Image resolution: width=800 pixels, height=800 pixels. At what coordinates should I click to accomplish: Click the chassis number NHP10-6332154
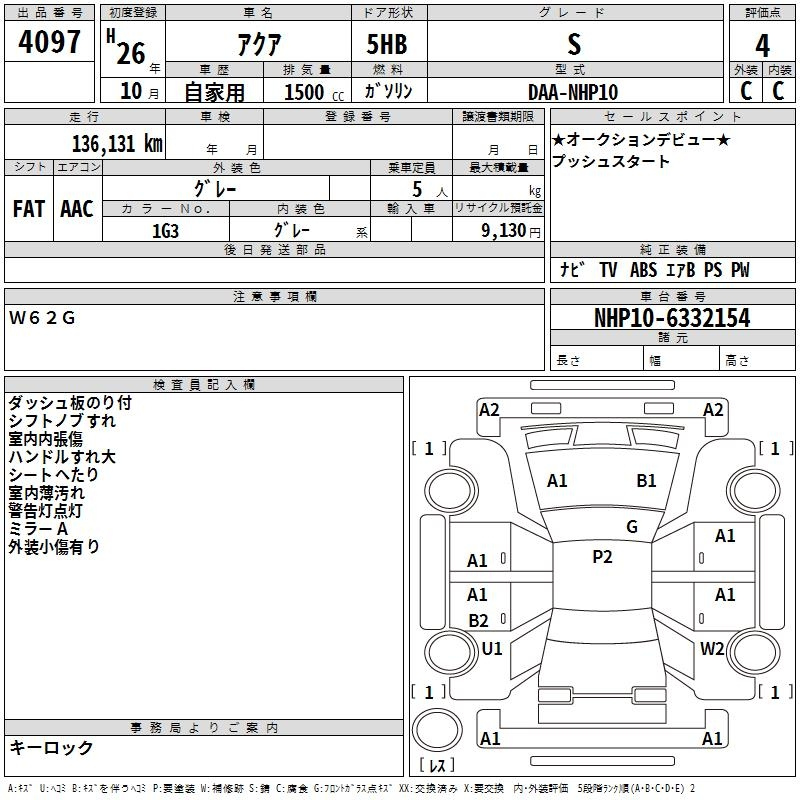point(672,318)
